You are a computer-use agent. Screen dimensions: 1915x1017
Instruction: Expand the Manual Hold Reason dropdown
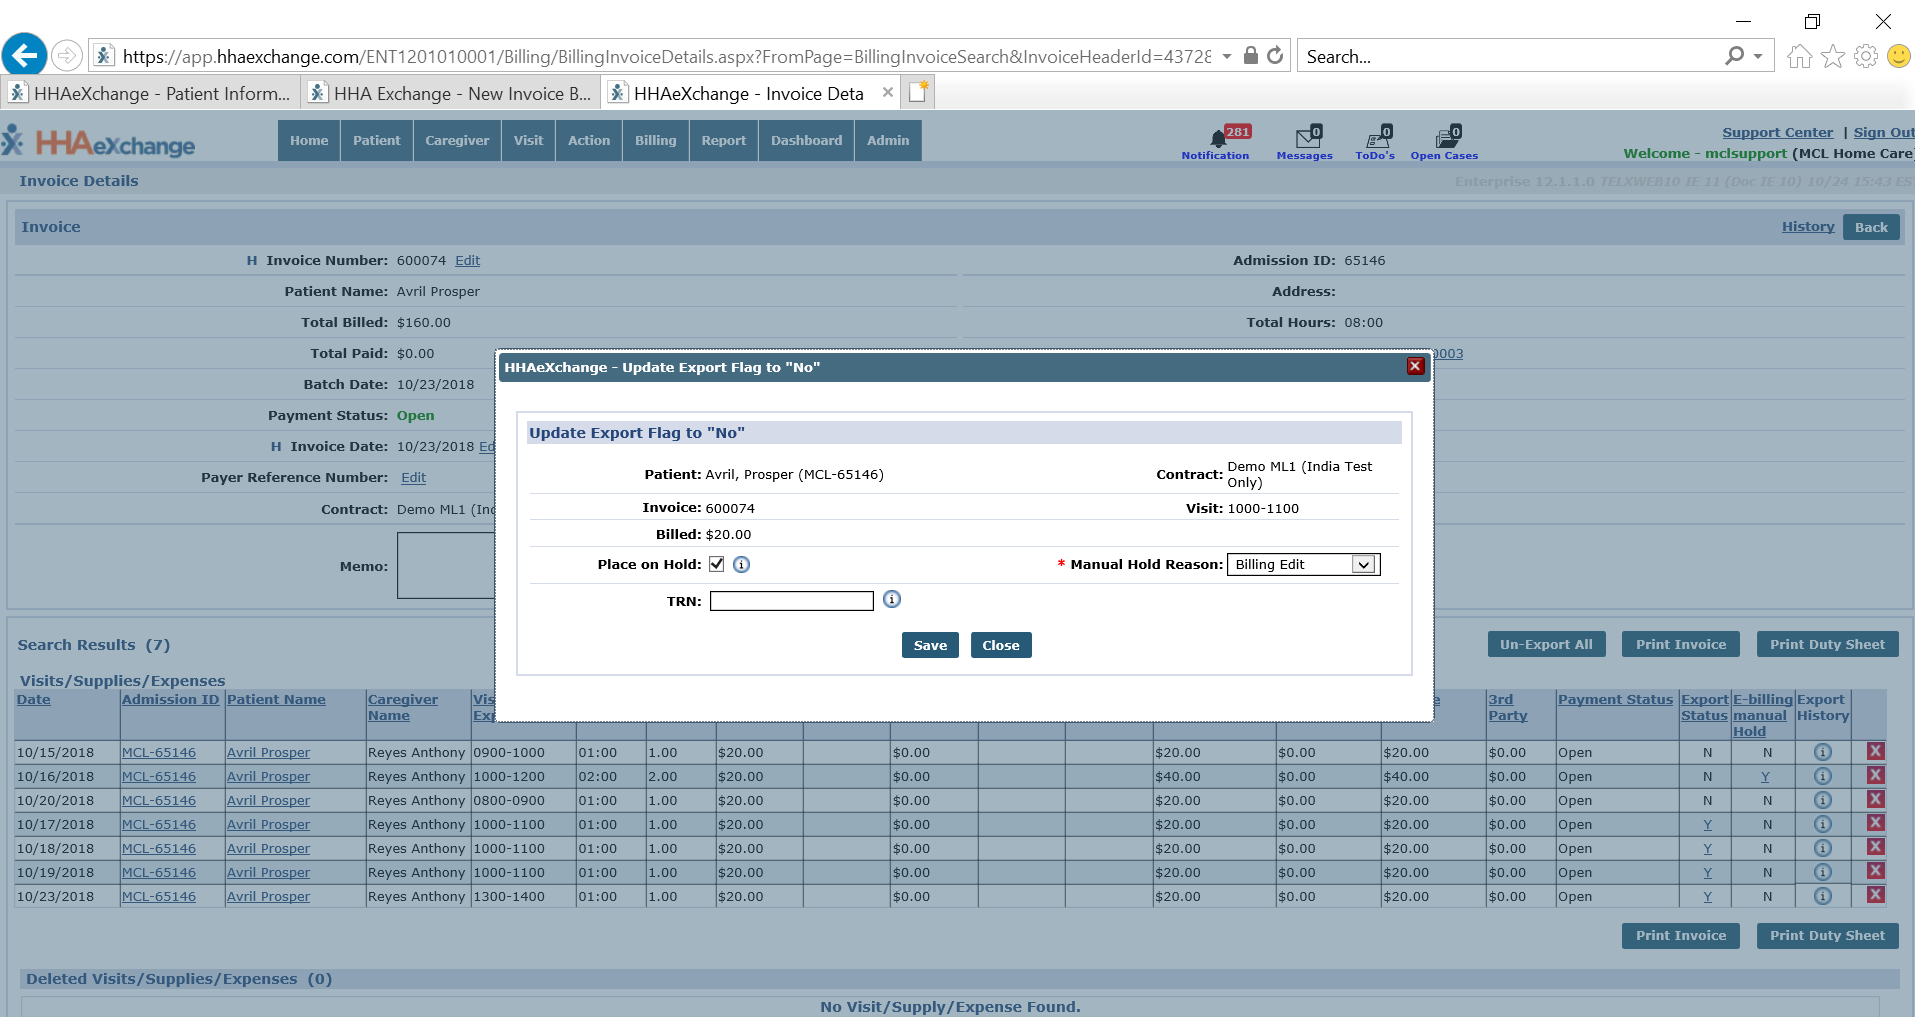(x=1363, y=565)
